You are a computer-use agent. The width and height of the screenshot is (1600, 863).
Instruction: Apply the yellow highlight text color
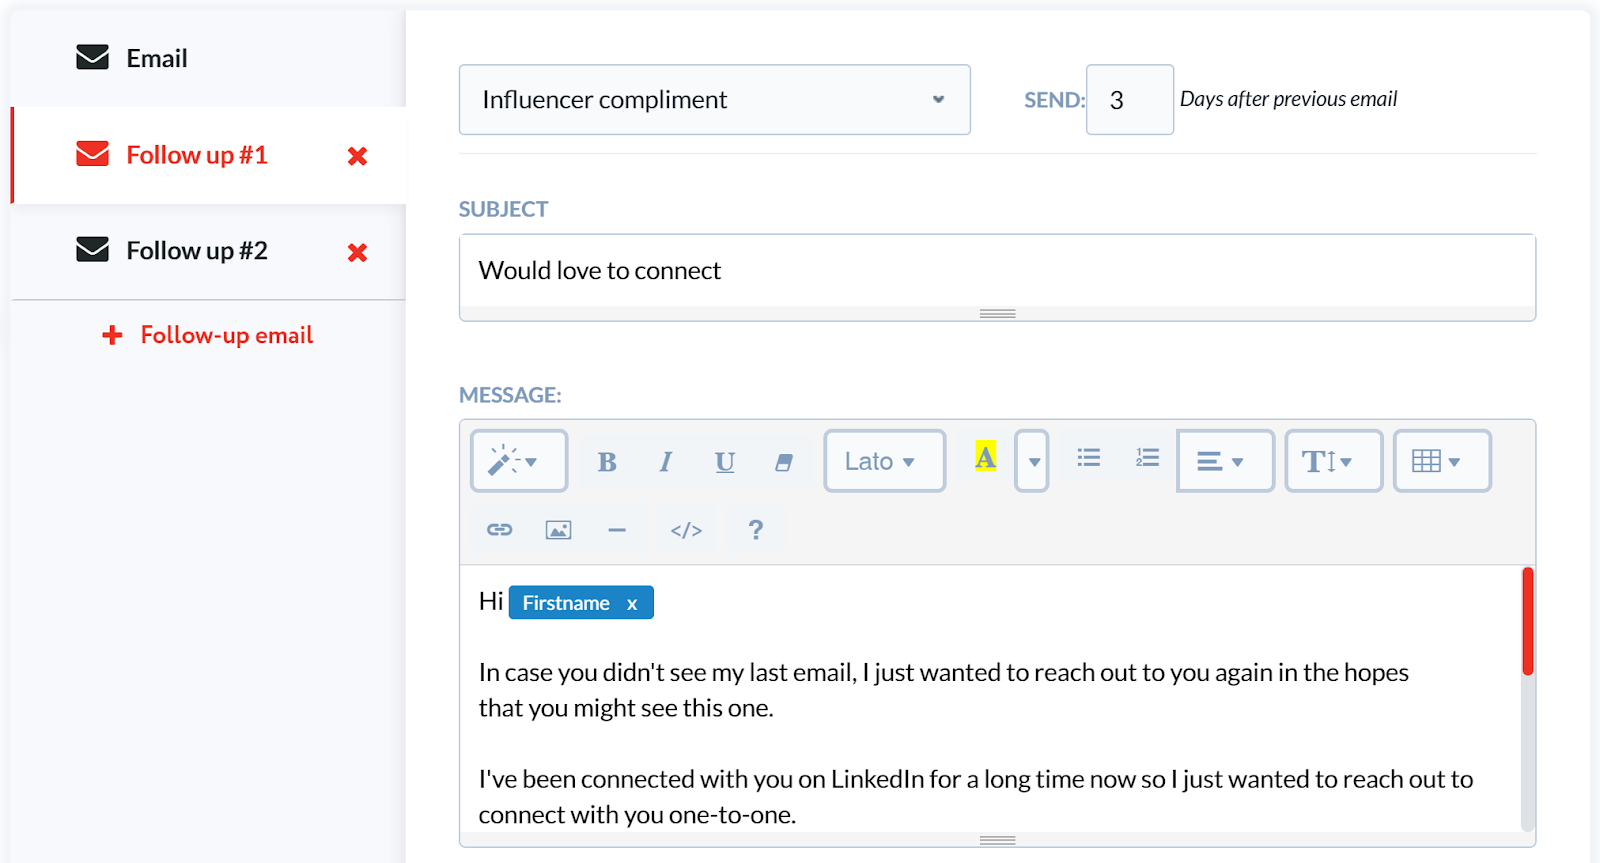coord(985,458)
